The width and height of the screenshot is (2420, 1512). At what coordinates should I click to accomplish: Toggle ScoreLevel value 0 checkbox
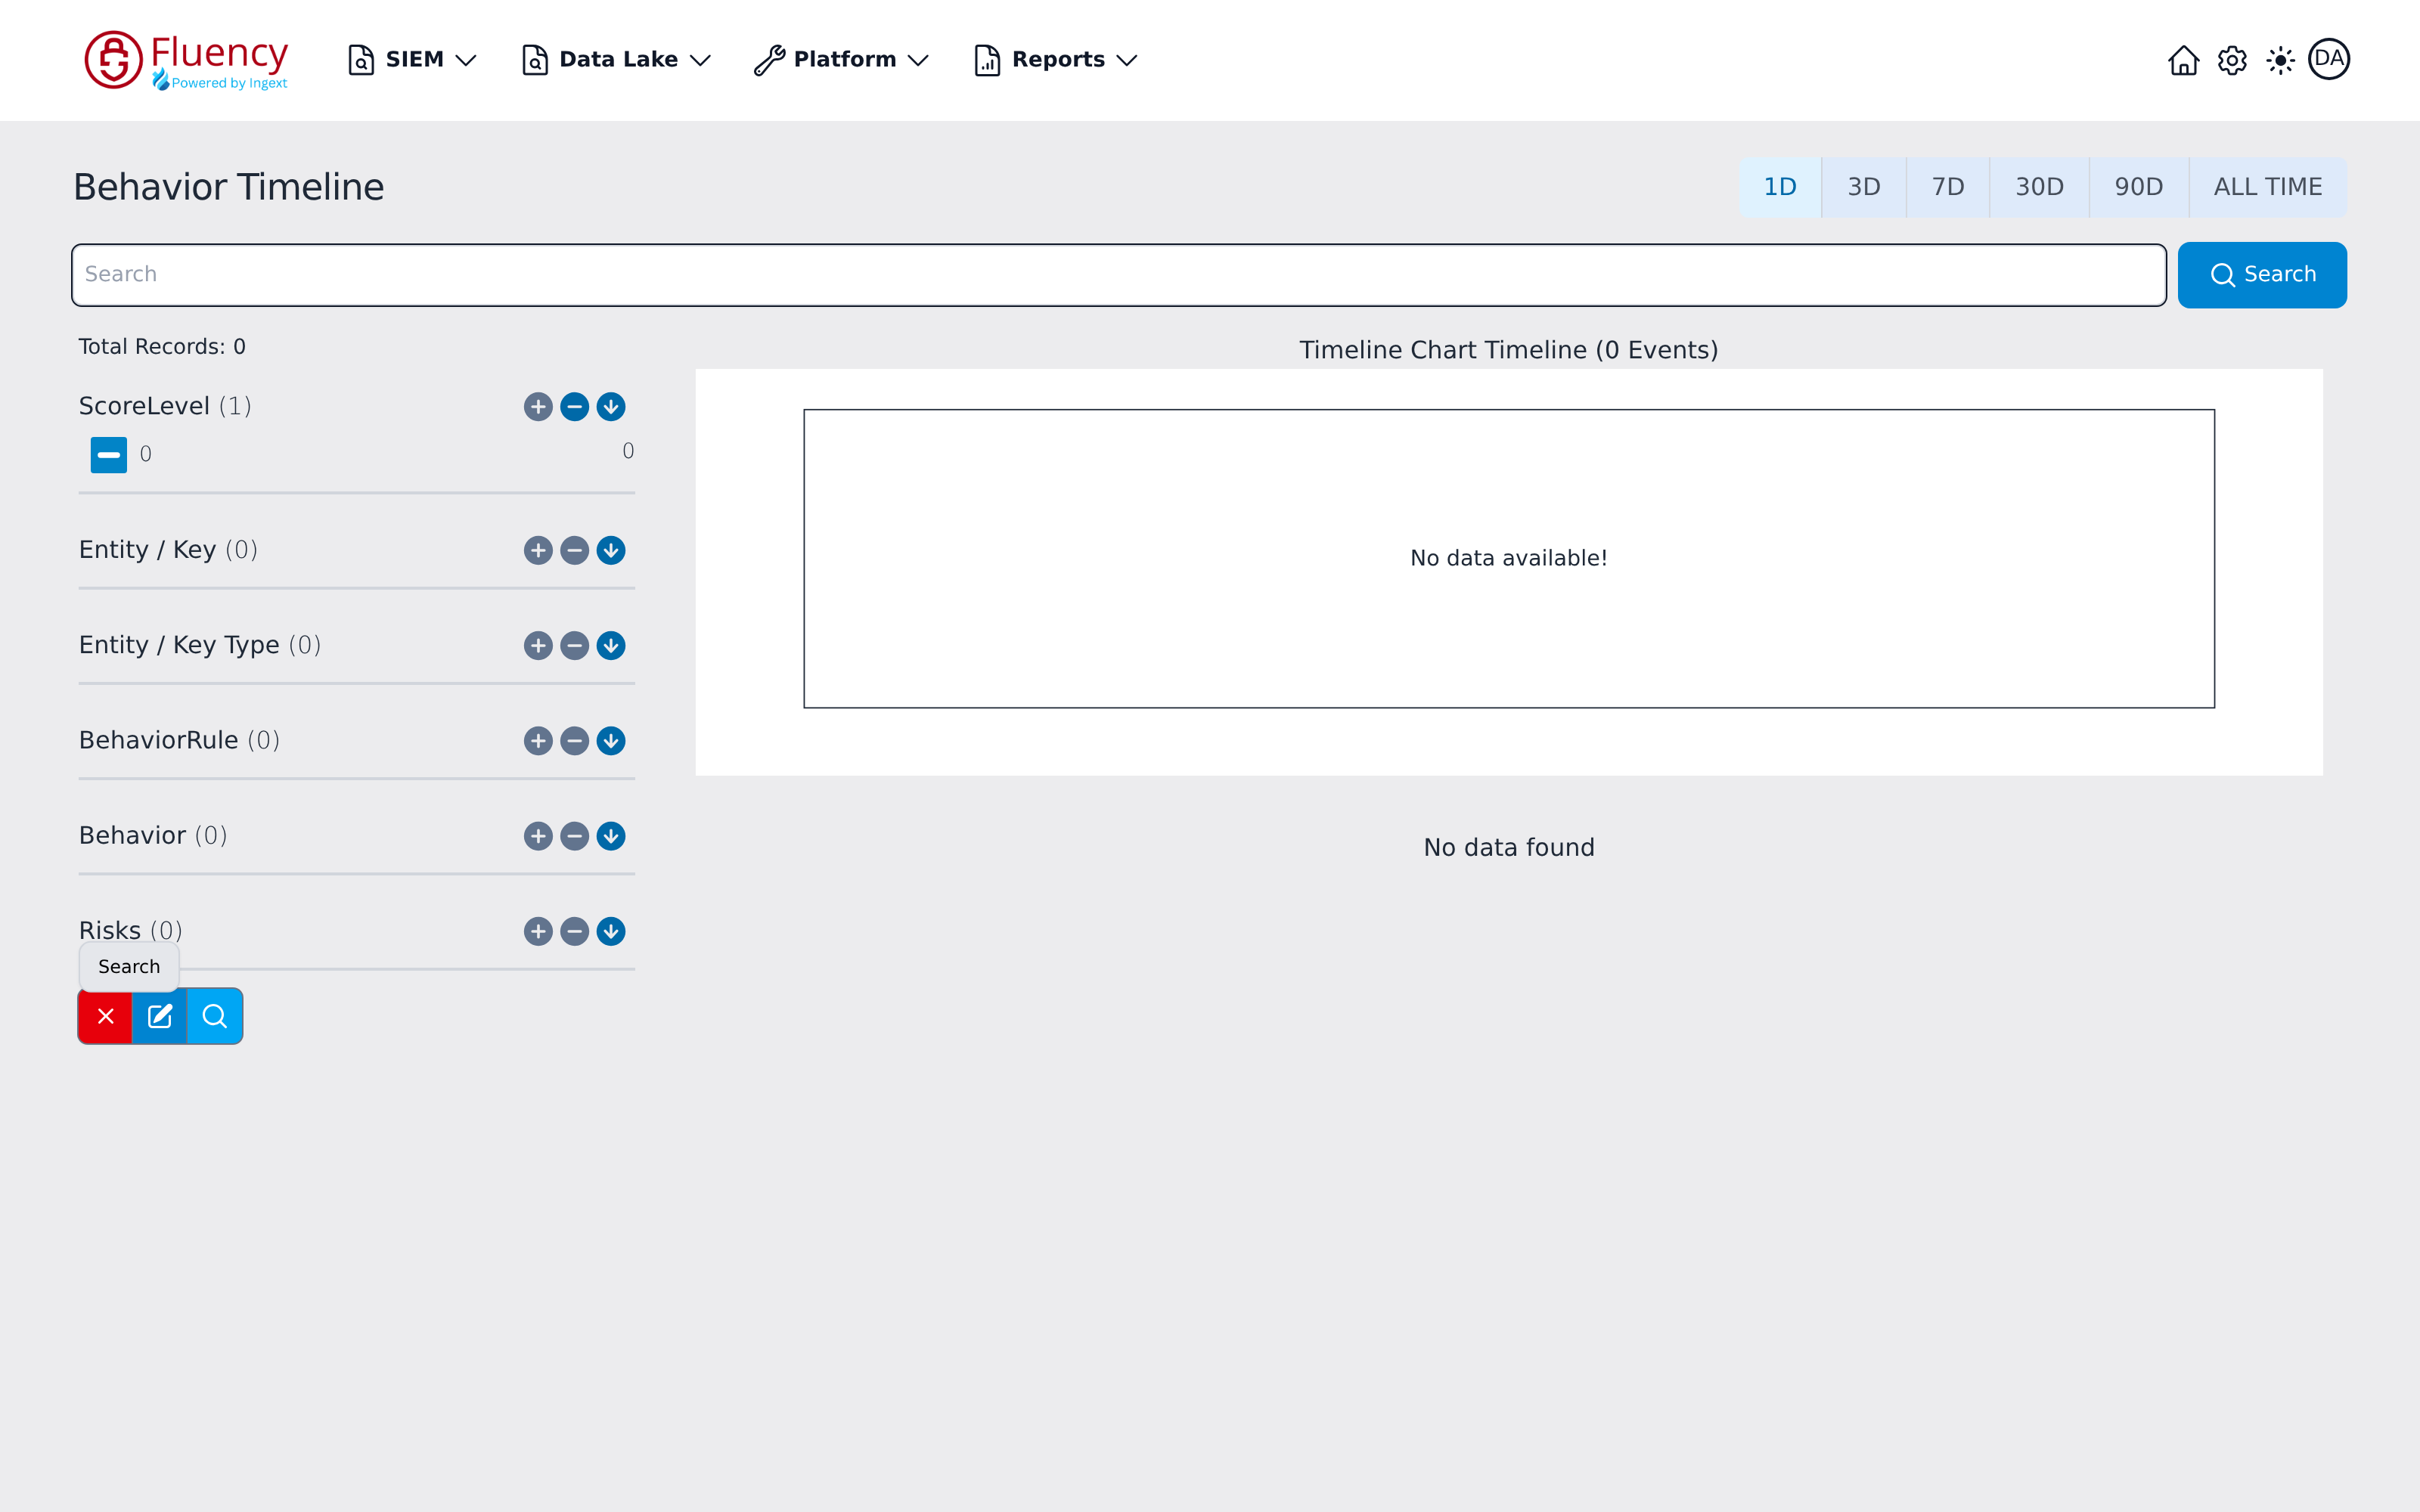109,455
